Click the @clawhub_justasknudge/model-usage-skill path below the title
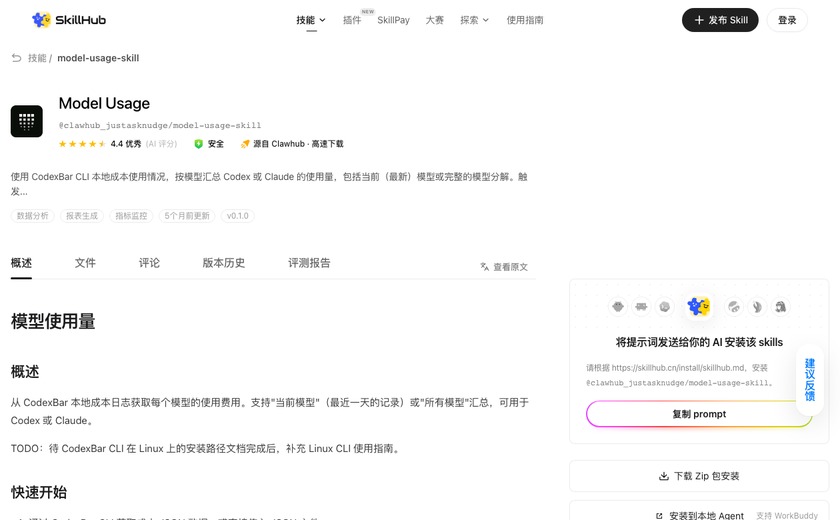This screenshot has height=520, width=840. point(160,125)
